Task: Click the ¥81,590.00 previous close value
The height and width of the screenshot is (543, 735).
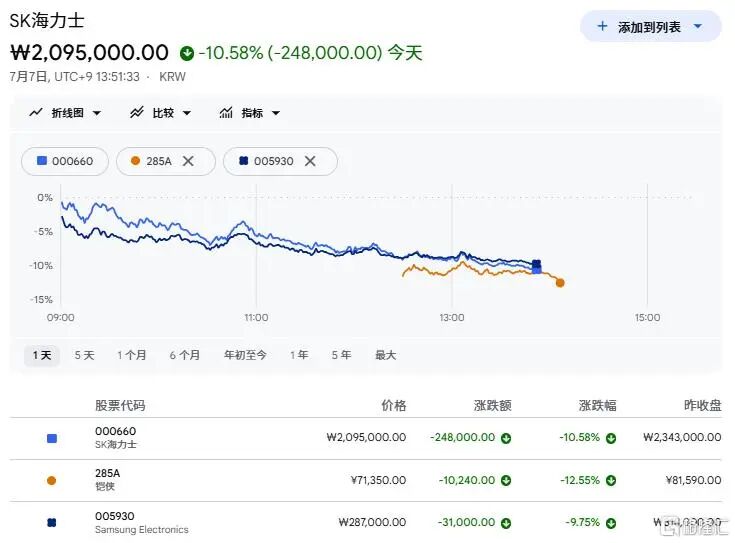Action: [x=693, y=480]
